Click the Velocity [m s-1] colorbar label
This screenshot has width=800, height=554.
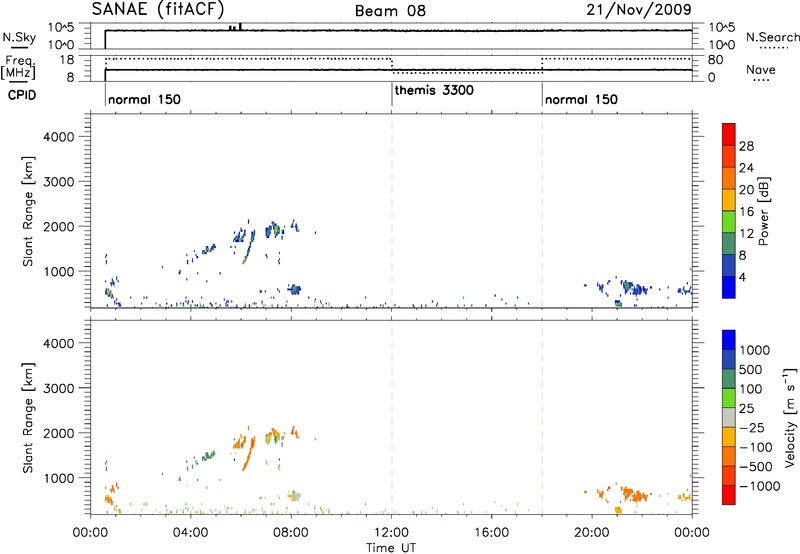pyautogui.click(x=790, y=417)
